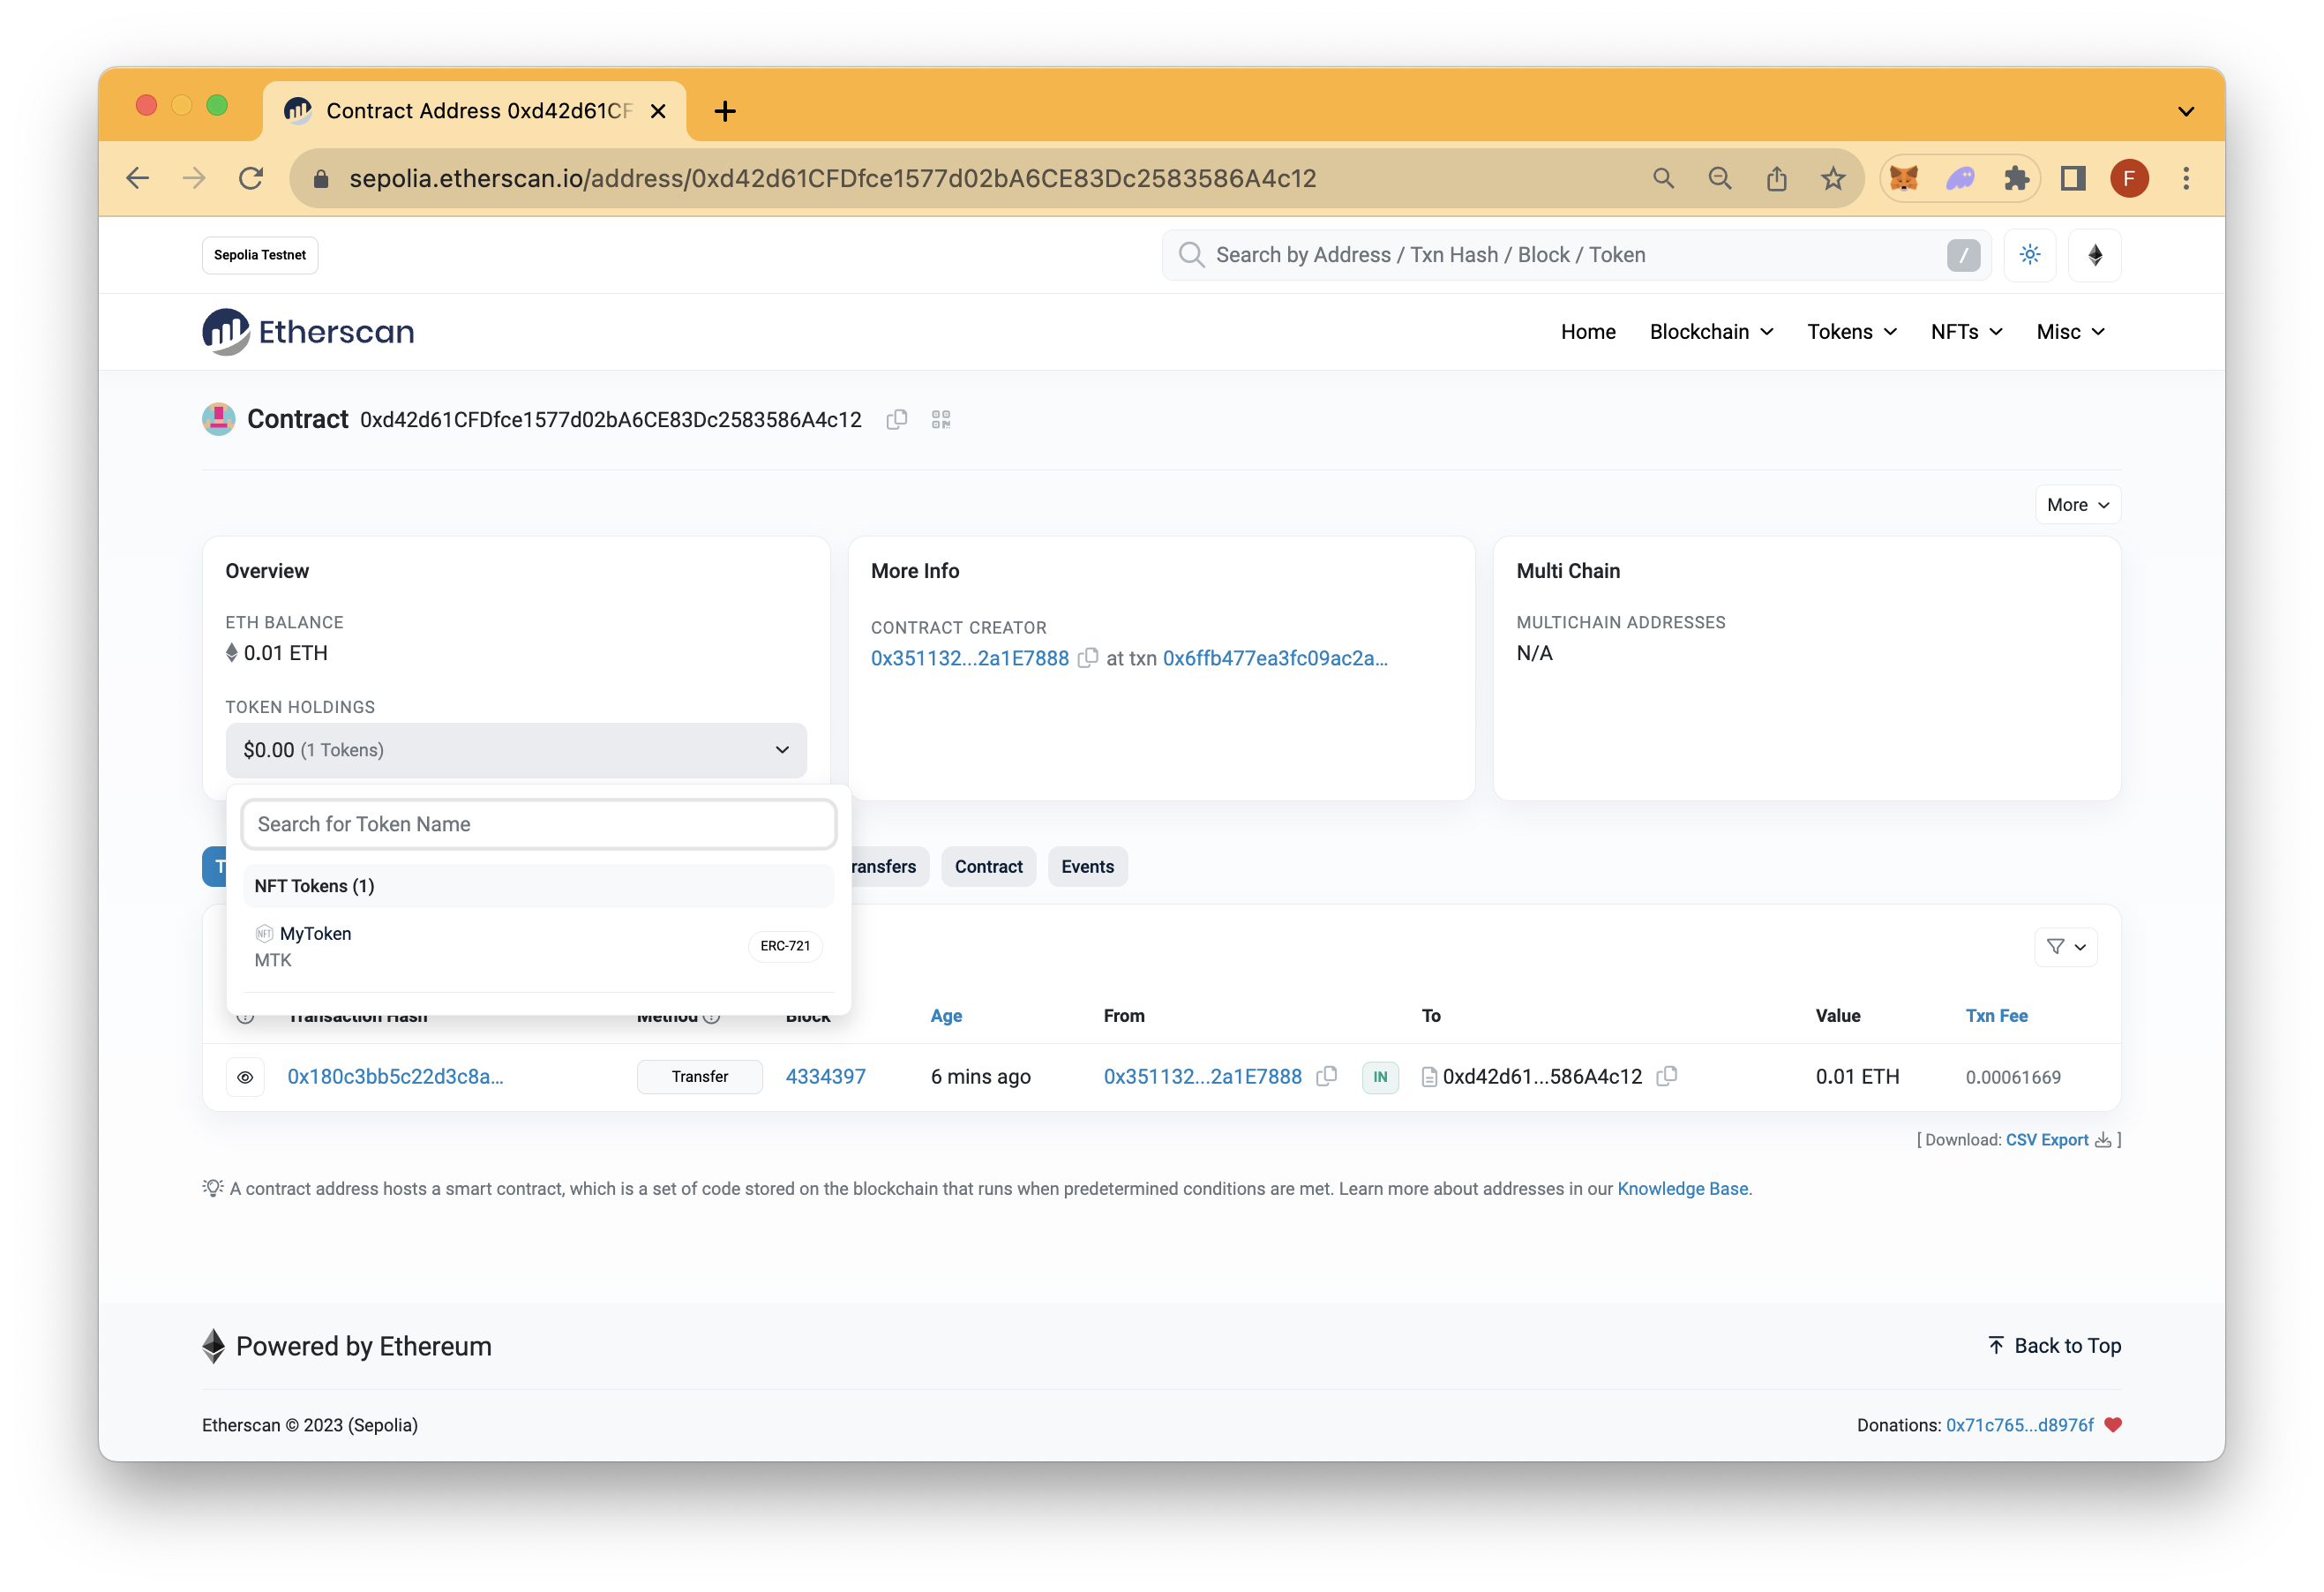Open donations address 0x71c765...d8976f
The image size is (2324, 1592).
point(2019,1425)
